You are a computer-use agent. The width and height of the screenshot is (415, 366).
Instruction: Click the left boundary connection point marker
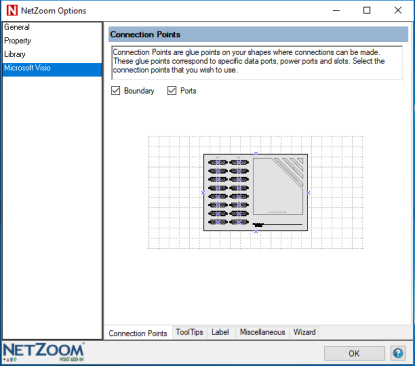pos(203,193)
